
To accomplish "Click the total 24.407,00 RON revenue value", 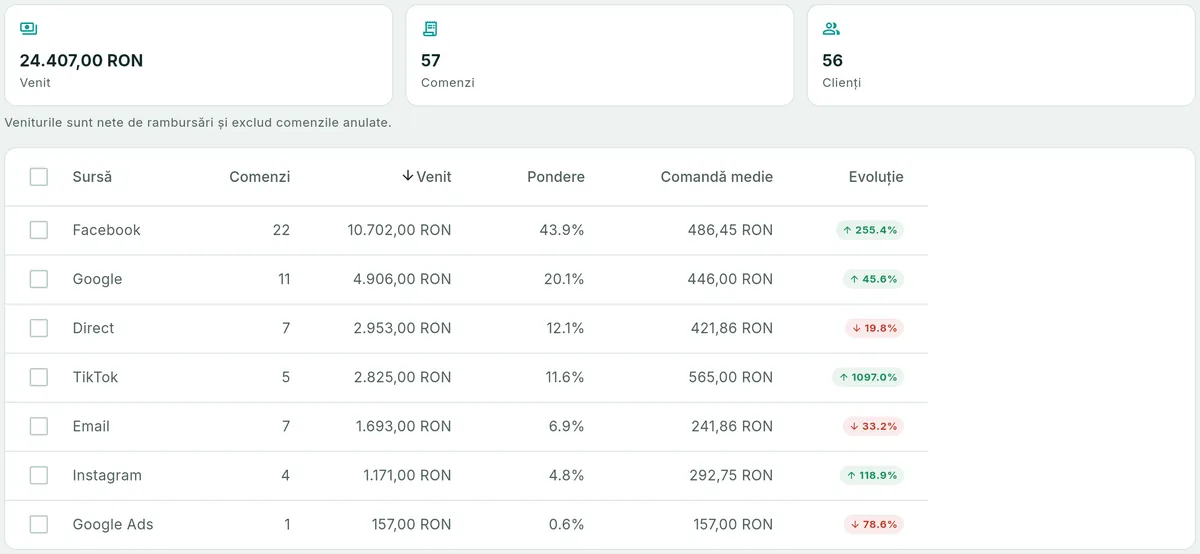I will click(x=82, y=60).
